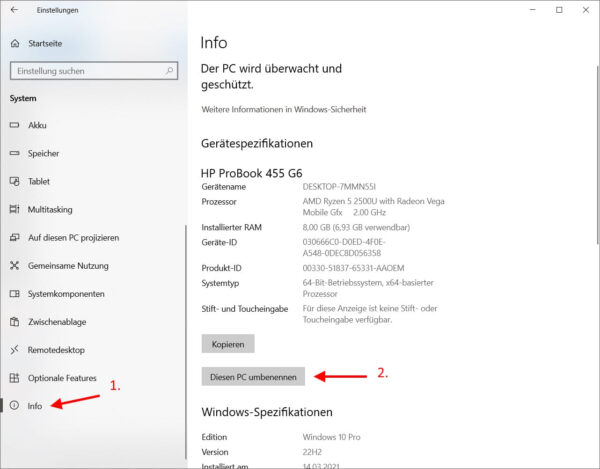Click the Einstellungen window title

[57, 10]
